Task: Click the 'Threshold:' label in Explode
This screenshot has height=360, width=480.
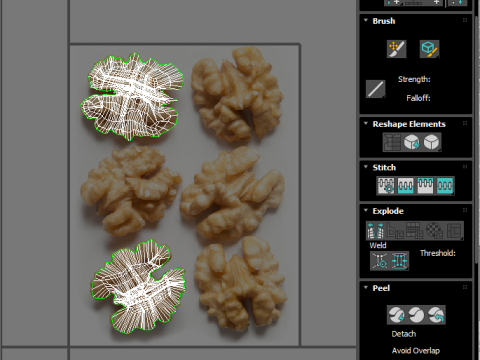Action: (438, 253)
